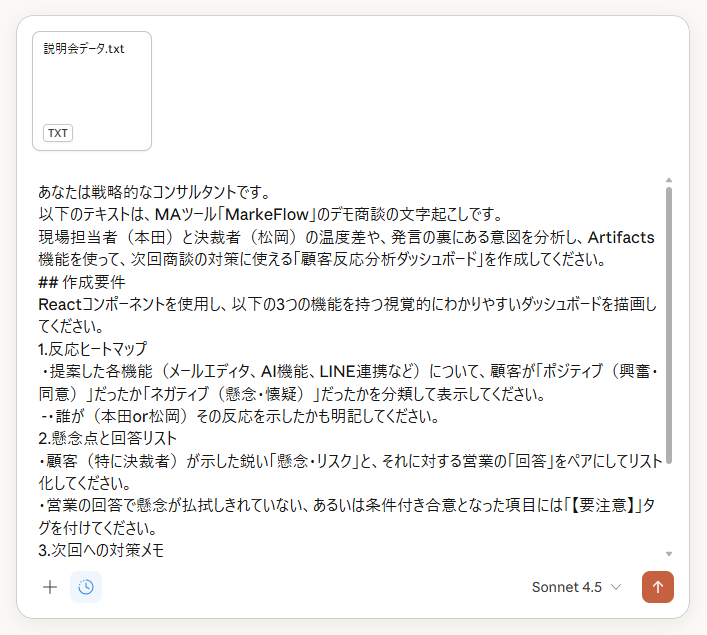
Task: Click the '2.懸念点と回答リスト' heading text
Action: (x=107, y=438)
